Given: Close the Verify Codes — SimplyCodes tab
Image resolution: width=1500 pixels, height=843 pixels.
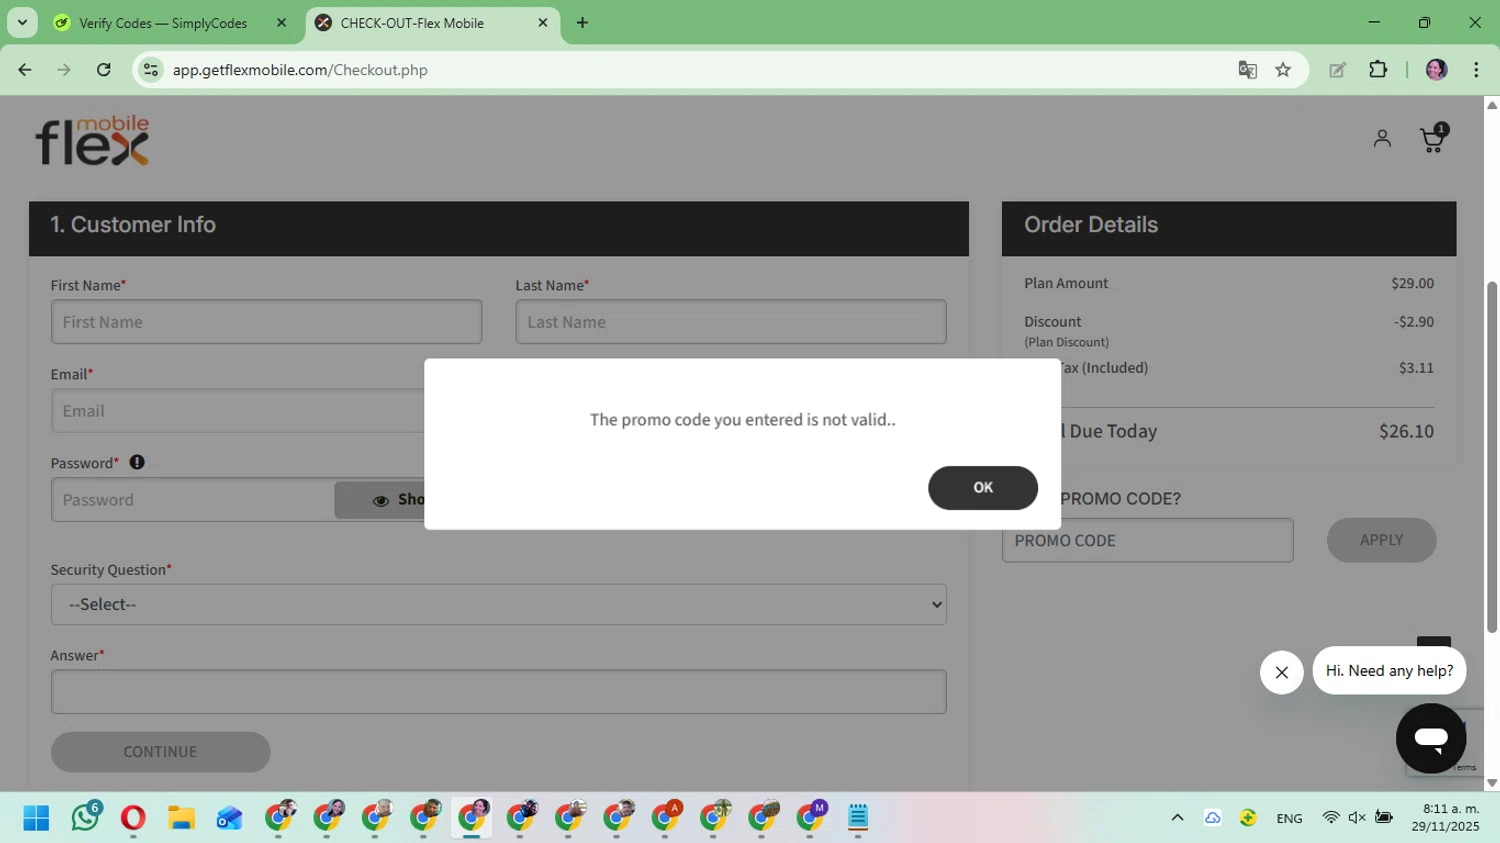Looking at the screenshot, I should (x=281, y=23).
